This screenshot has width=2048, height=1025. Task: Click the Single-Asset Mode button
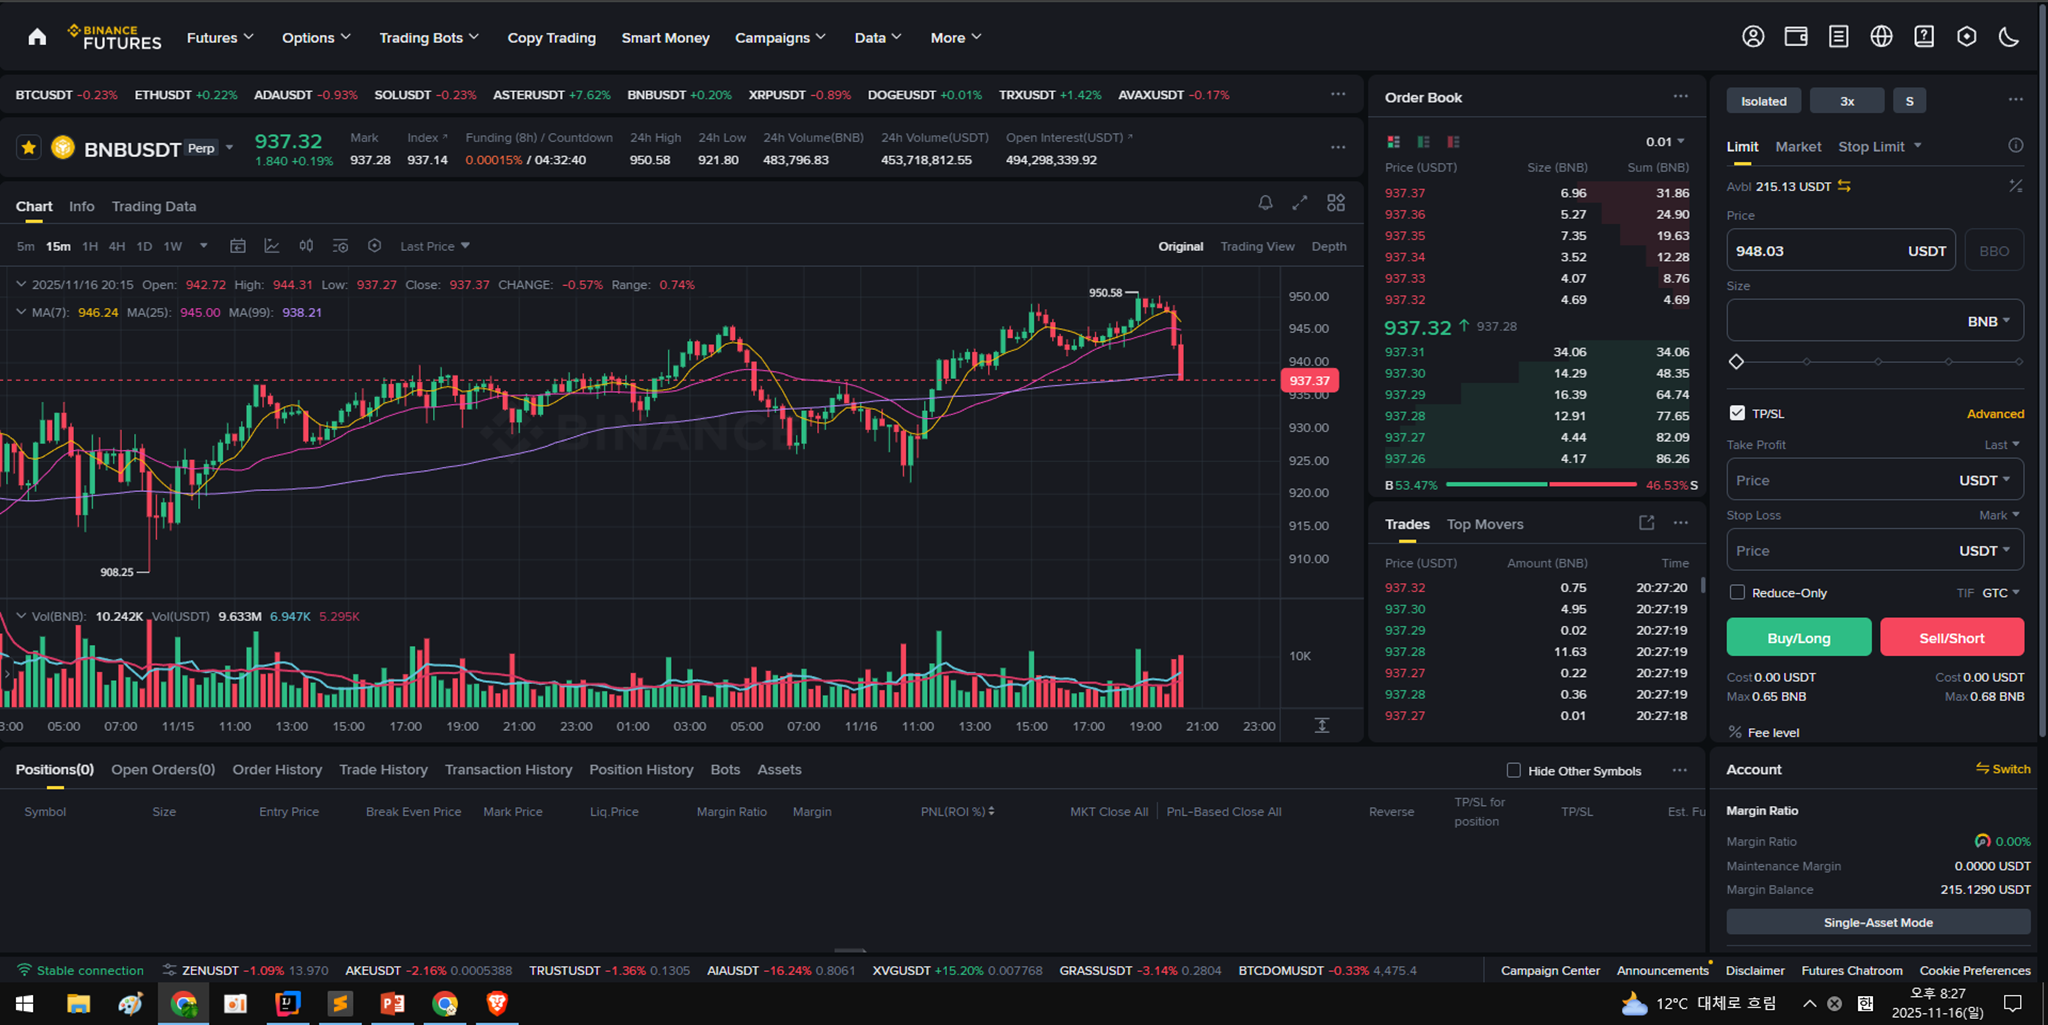click(1878, 922)
